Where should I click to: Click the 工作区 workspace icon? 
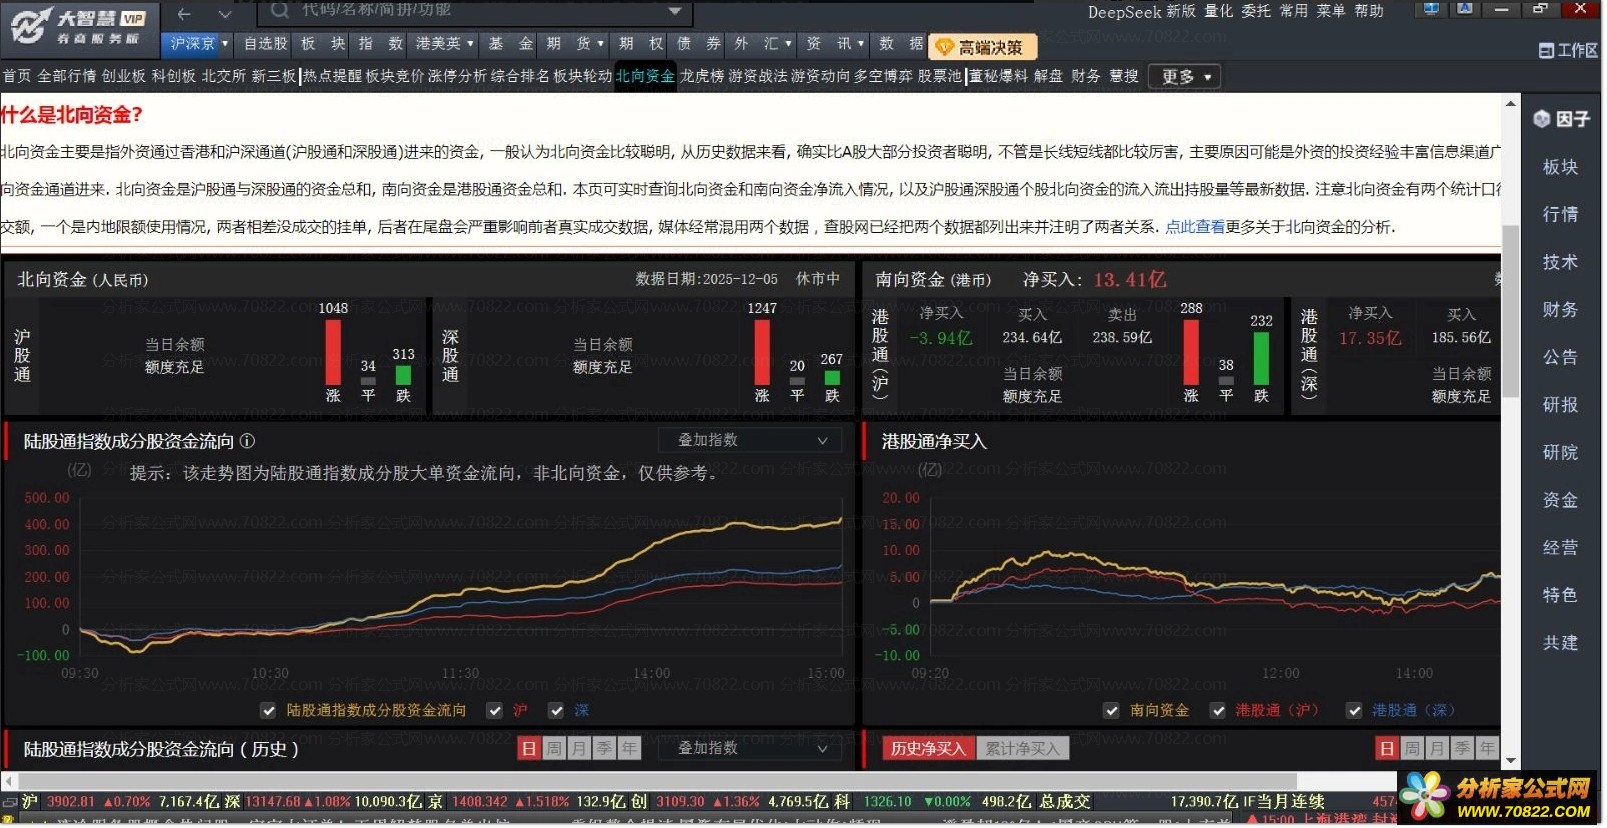(1567, 50)
